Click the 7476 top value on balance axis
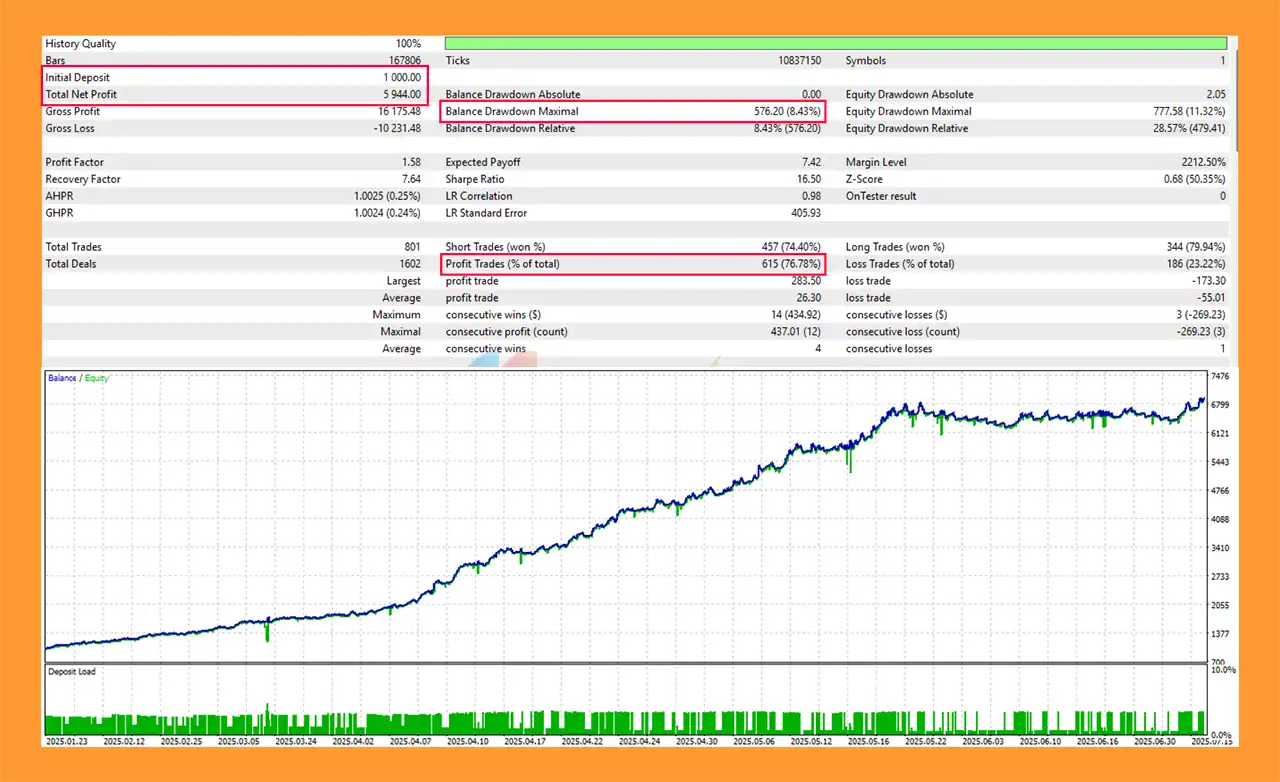This screenshot has width=1280, height=782. pos(1220,377)
